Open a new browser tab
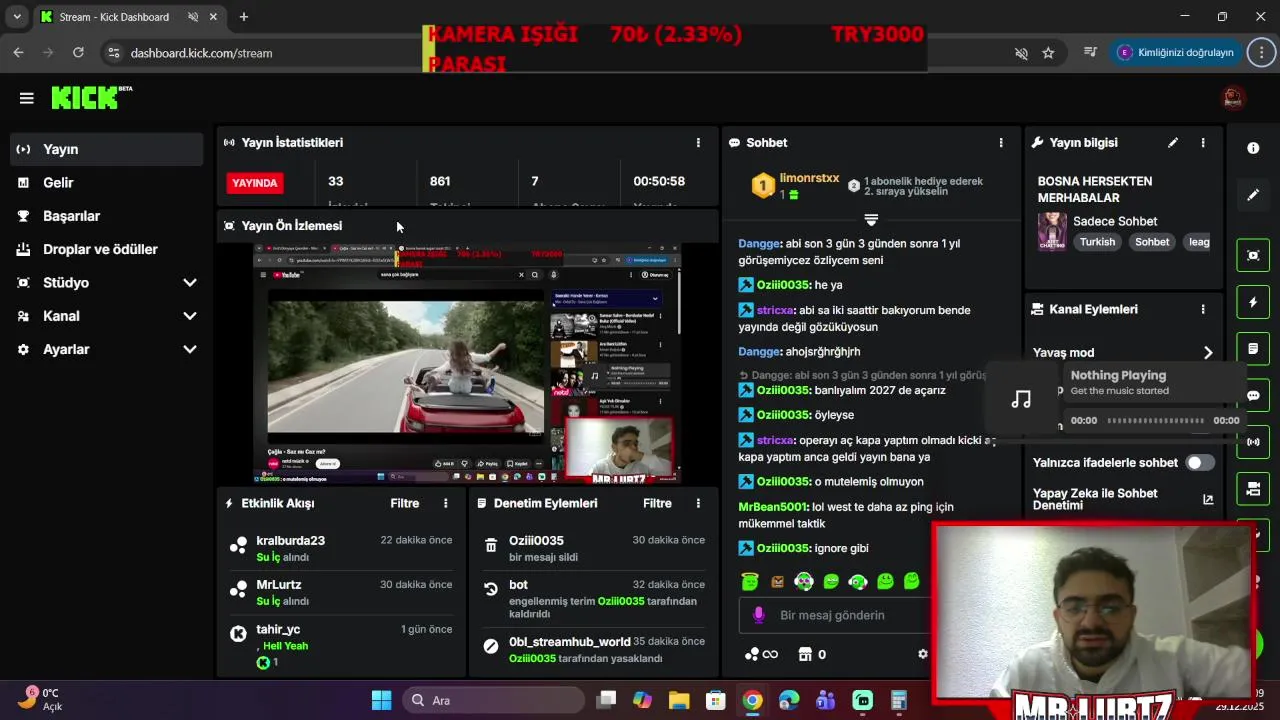Screen dimensions: 1280x720 [243, 17]
